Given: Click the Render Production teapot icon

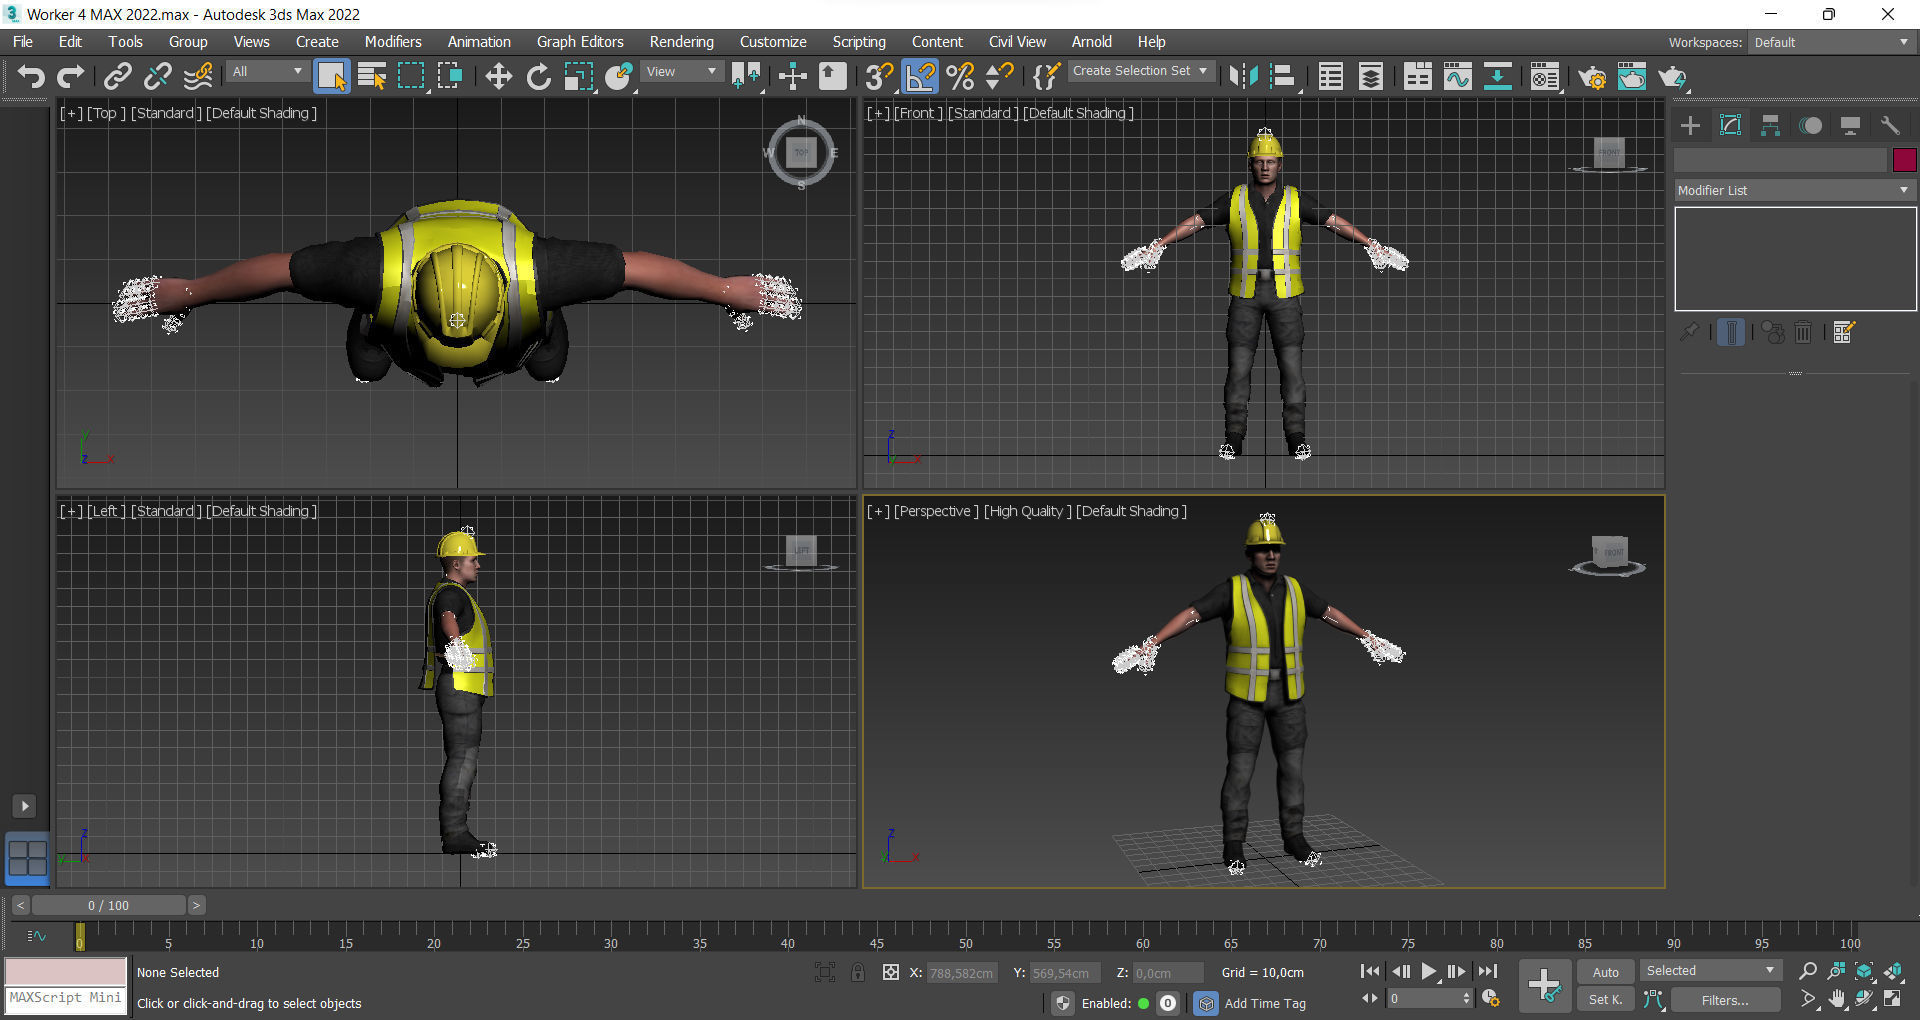Looking at the screenshot, I should 1672,76.
